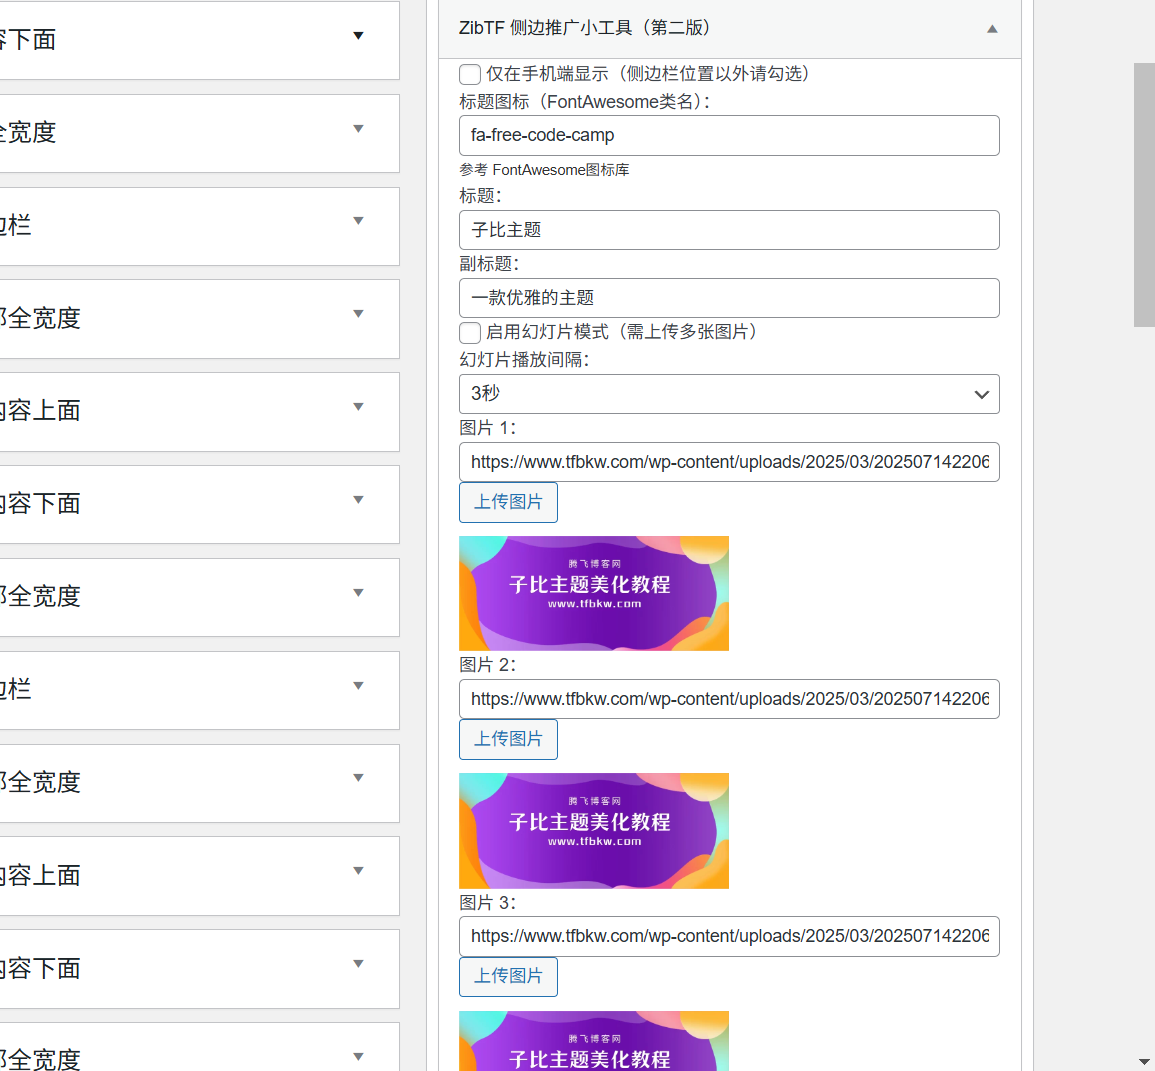The width and height of the screenshot is (1155, 1071).
Task: Click the 上传图片 button under 图片 1
Action: (508, 502)
